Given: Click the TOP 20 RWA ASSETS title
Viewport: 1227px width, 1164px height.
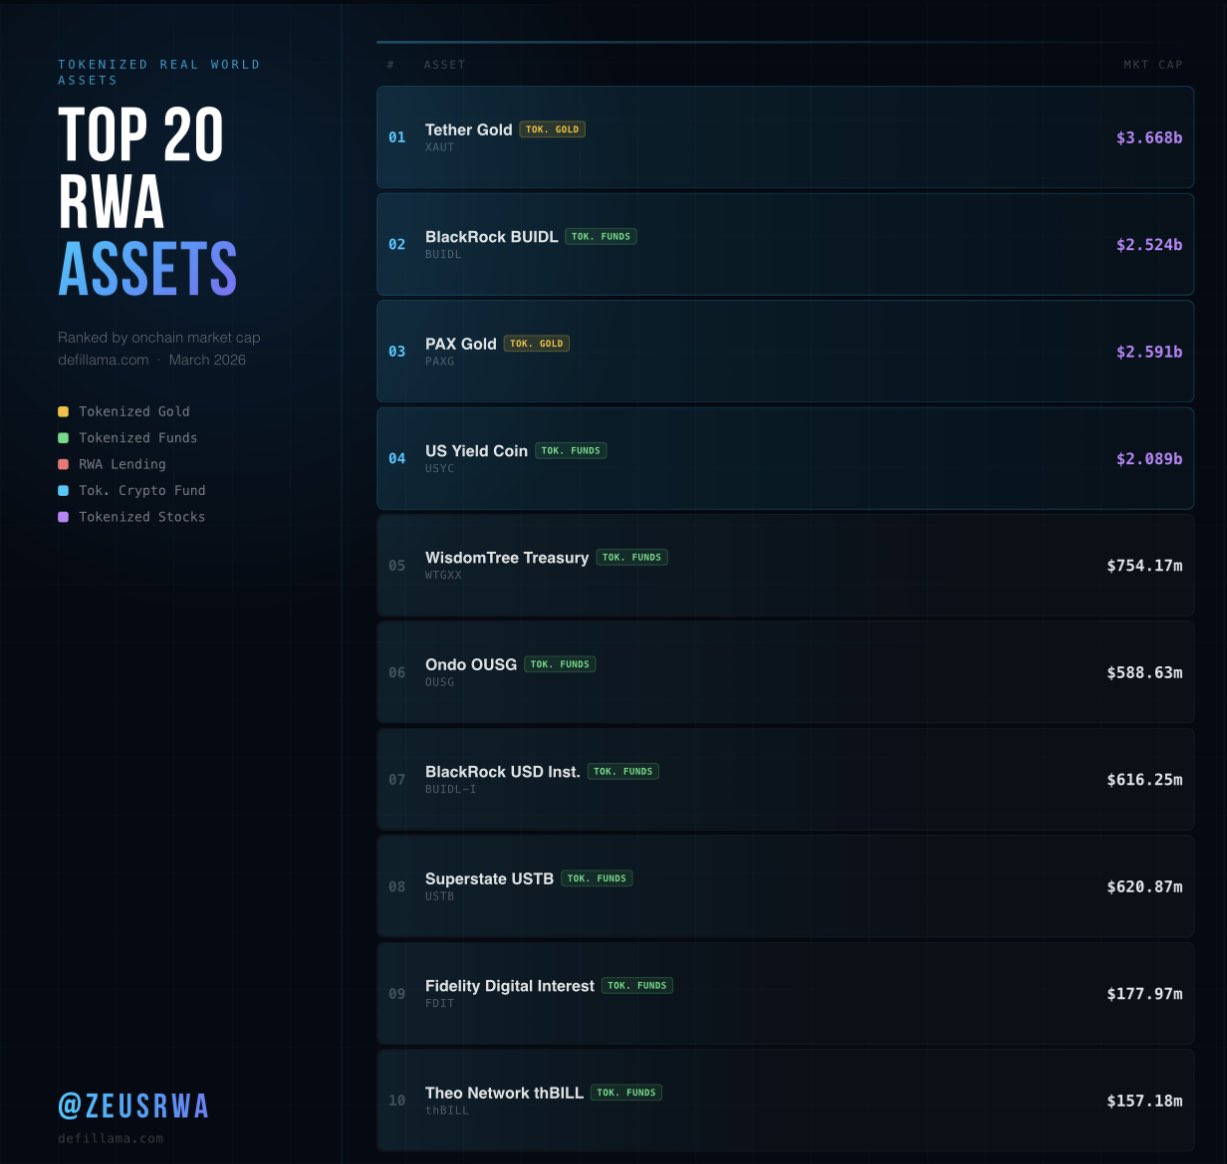Looking at the screenshot, I should pyautogui.click(x=148, y=202).
